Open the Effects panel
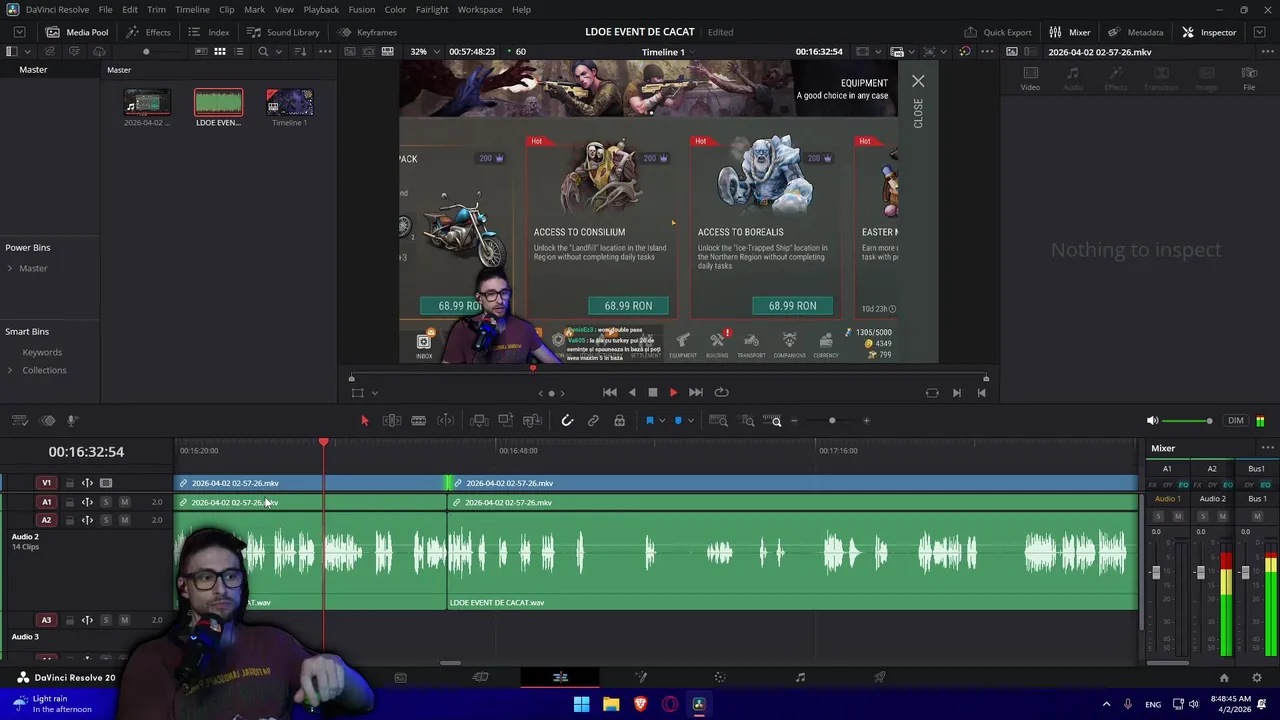 148,32
